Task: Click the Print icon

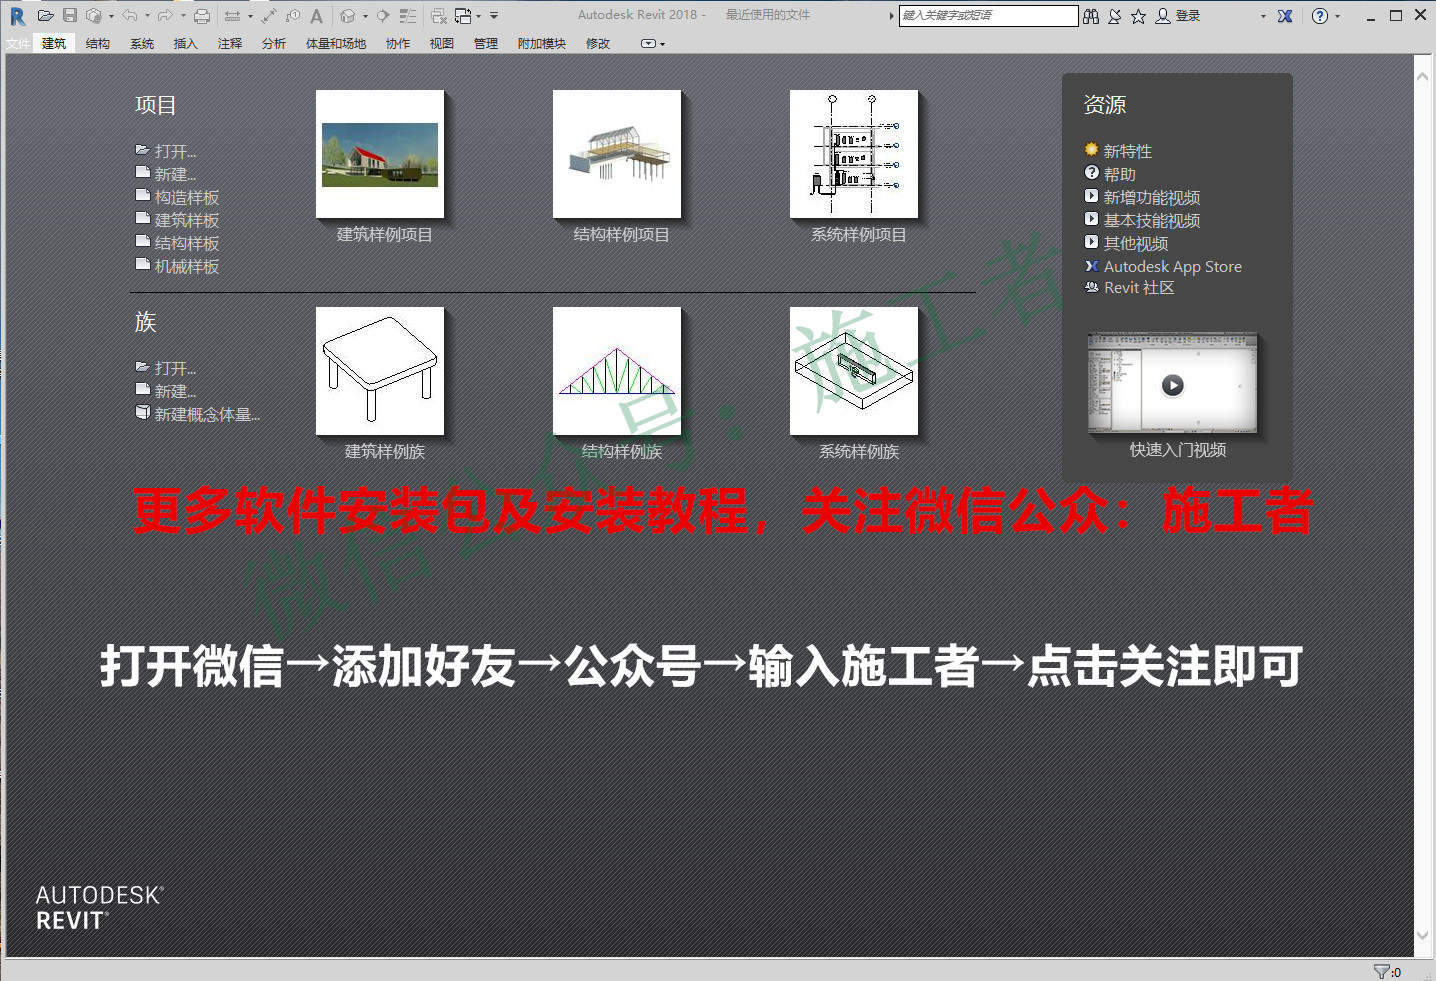Action: [202, 16]
